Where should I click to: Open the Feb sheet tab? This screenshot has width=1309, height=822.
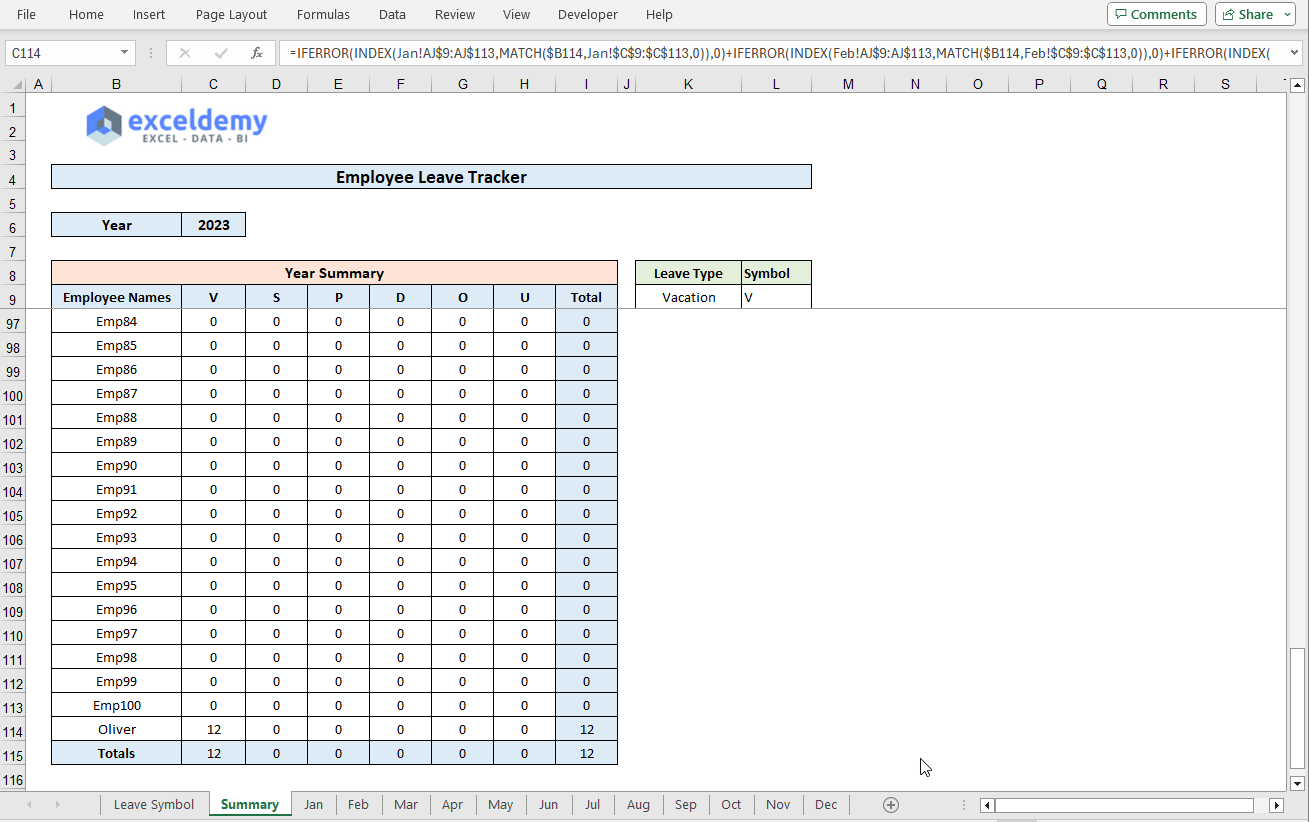(x=358, y=805)
